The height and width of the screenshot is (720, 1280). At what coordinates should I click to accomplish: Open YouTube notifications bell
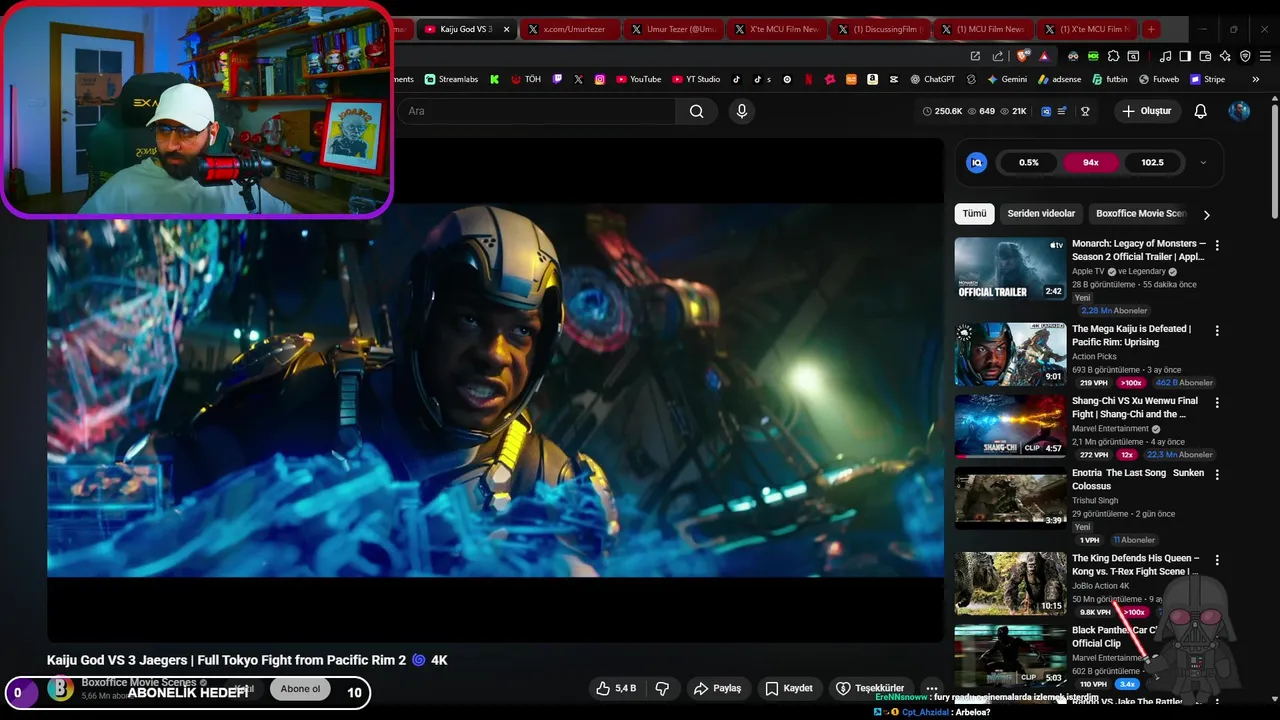(x=1200, y=111)
